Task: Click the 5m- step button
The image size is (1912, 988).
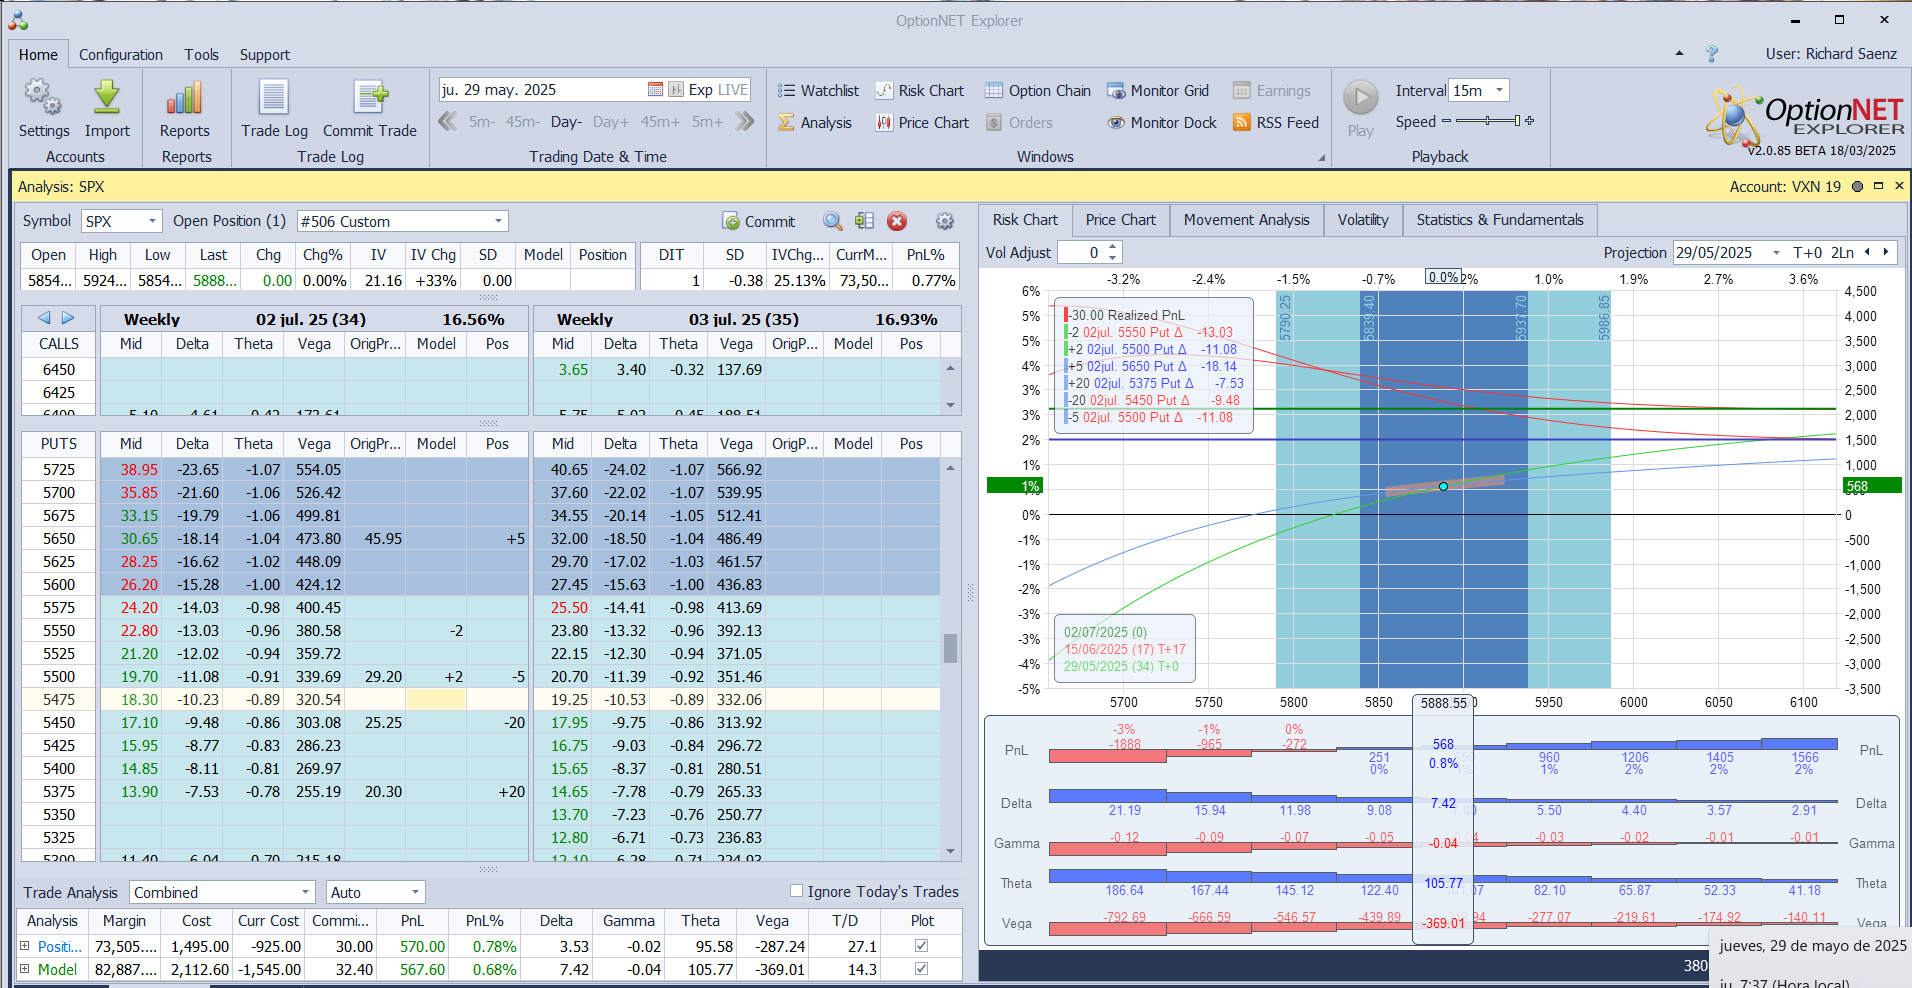Action: [x=482, y=122]
